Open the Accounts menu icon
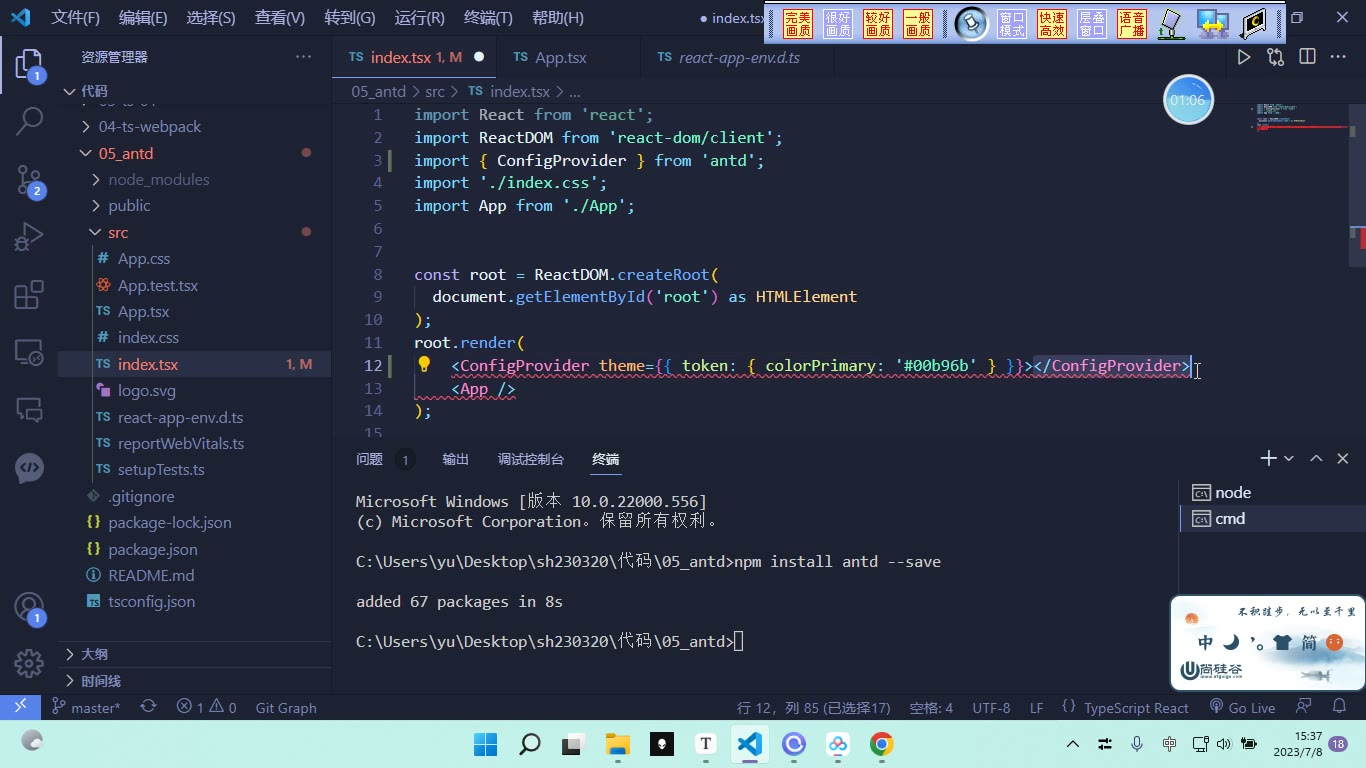This screenshot has height=768, width=1366. coord(29,608)
